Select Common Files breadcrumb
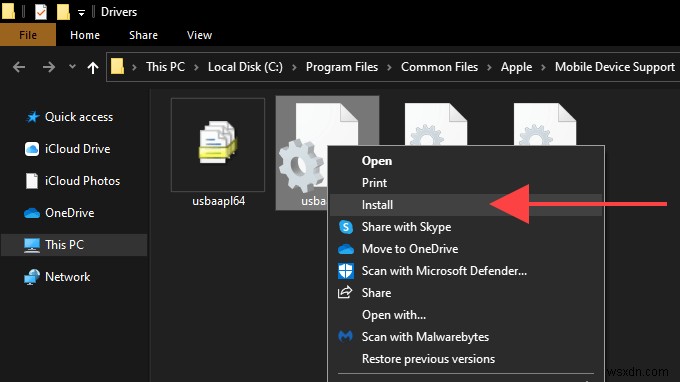 tap(439, 67)
